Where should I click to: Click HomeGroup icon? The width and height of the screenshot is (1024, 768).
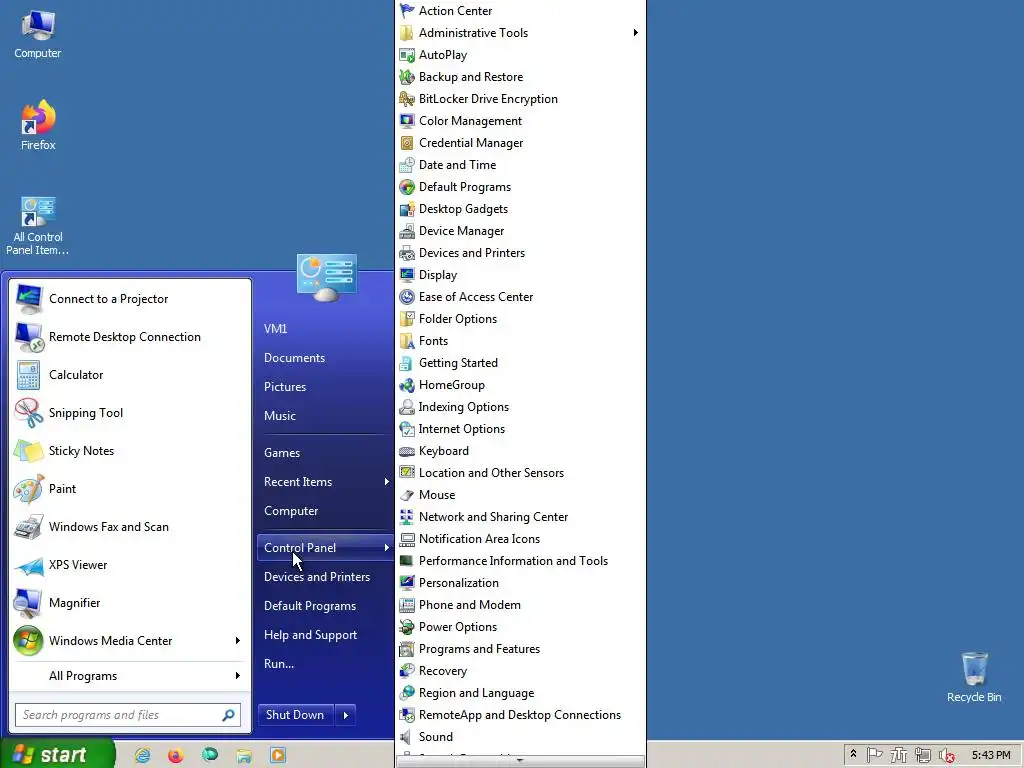click(x=407, y=385)
